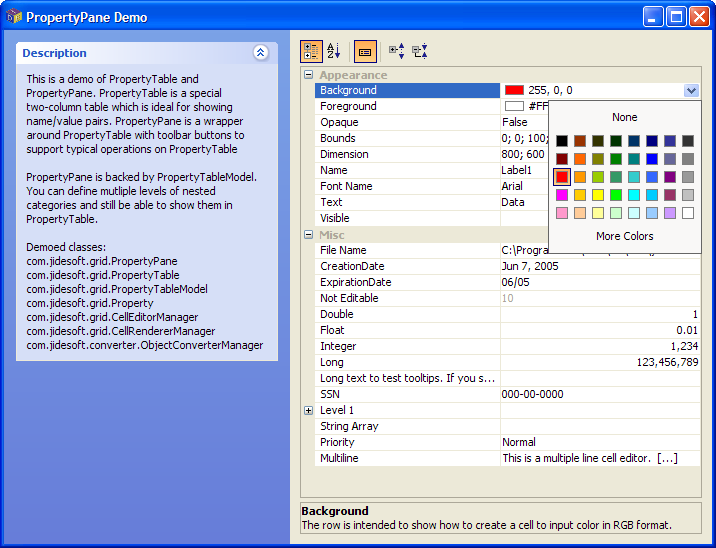Click the Arial Font Name value
Image resolution: width=716 pixels, height=548 pixels.
tap(512, 186)
